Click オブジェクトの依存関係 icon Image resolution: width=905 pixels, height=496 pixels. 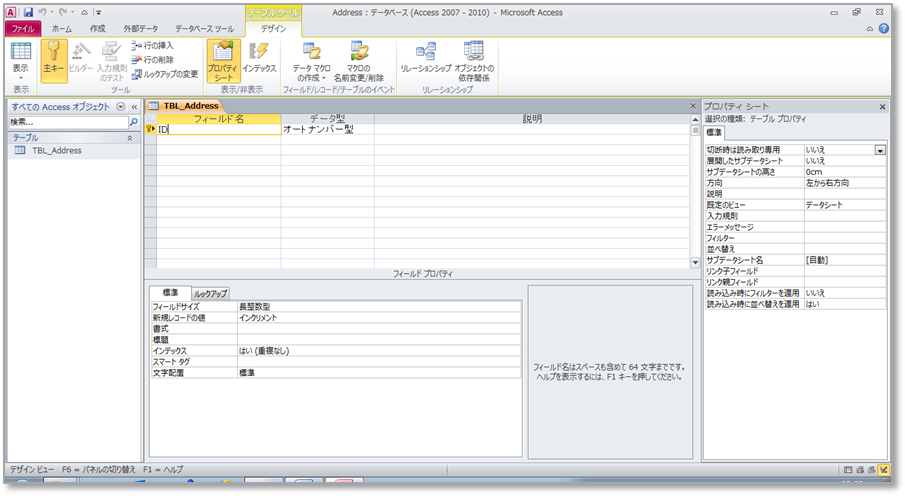[x=474, y=61]
